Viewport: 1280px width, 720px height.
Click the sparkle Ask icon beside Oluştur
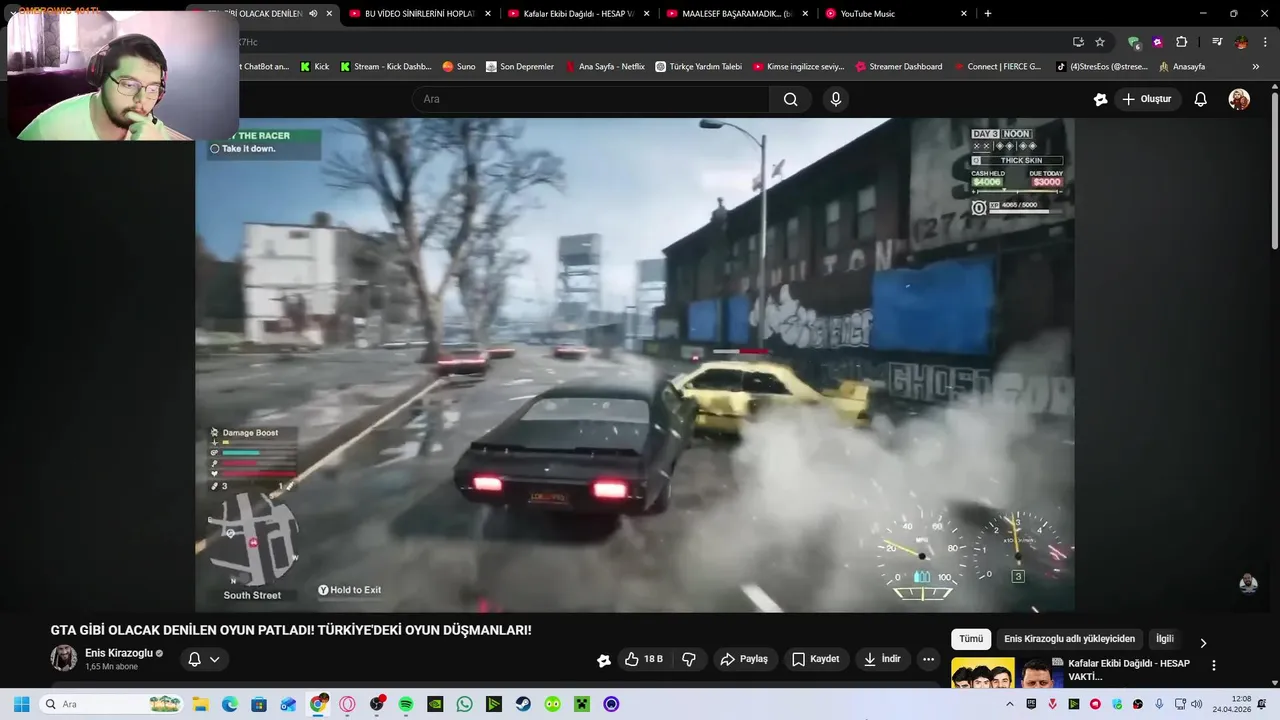[1100, 99]
